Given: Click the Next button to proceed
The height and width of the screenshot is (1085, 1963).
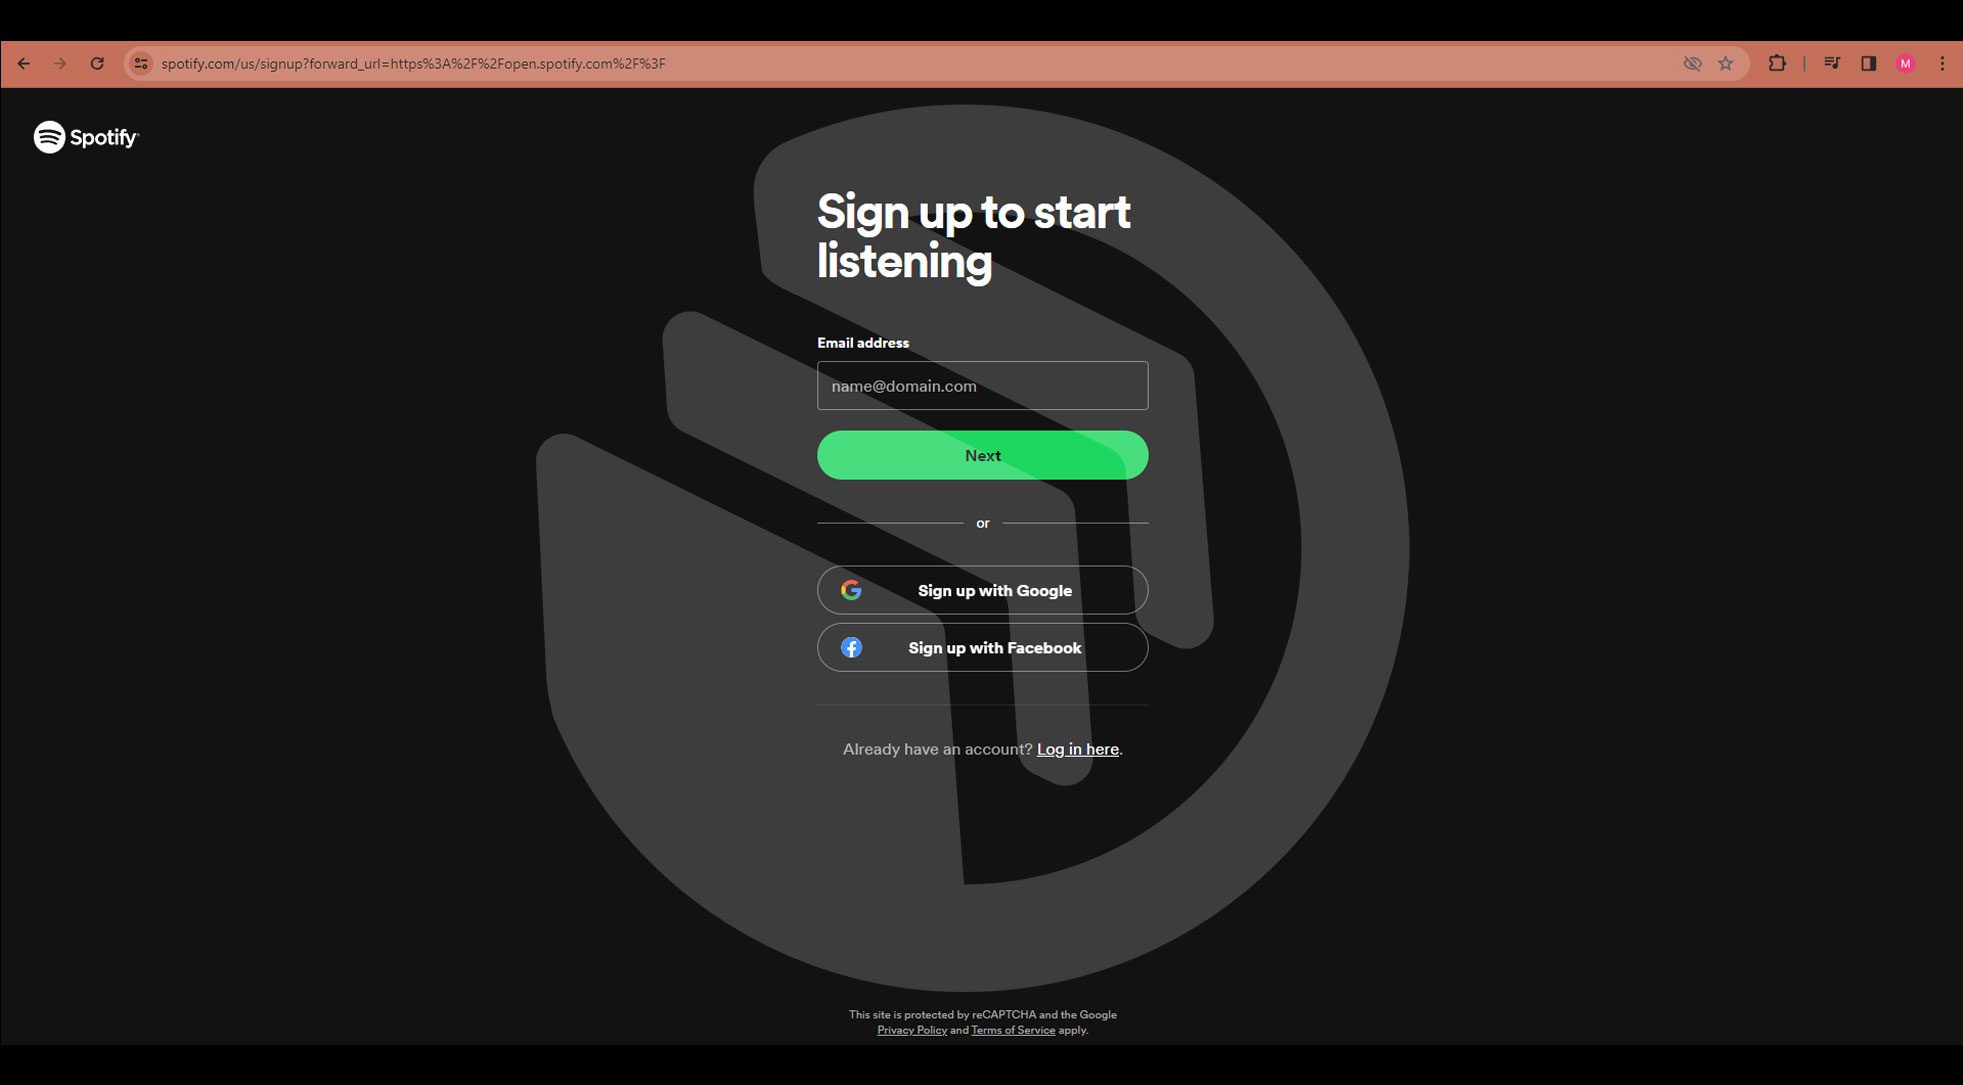Looking at the screenshot, I should (982, 454).
